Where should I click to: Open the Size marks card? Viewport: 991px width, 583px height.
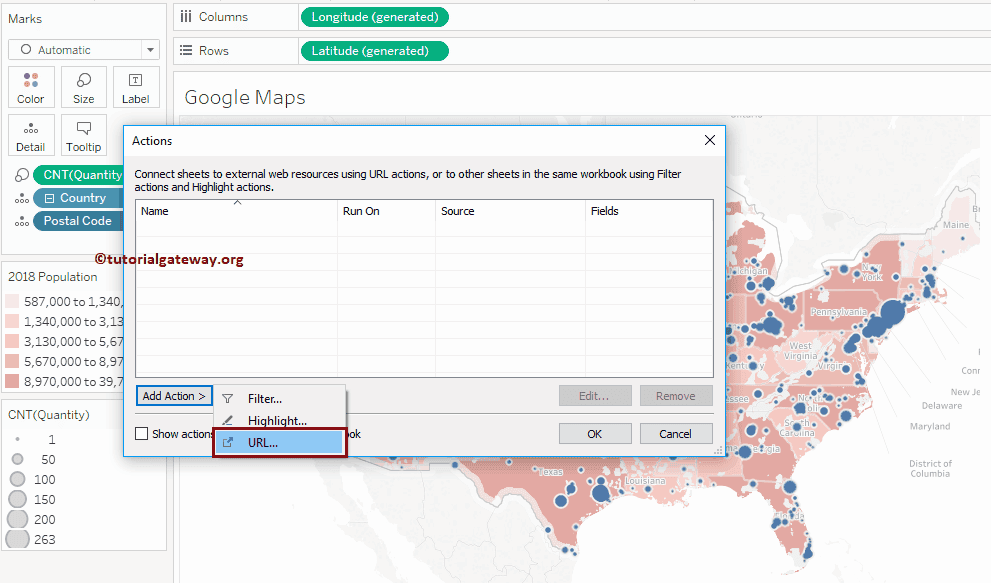(x=84, y=87)
